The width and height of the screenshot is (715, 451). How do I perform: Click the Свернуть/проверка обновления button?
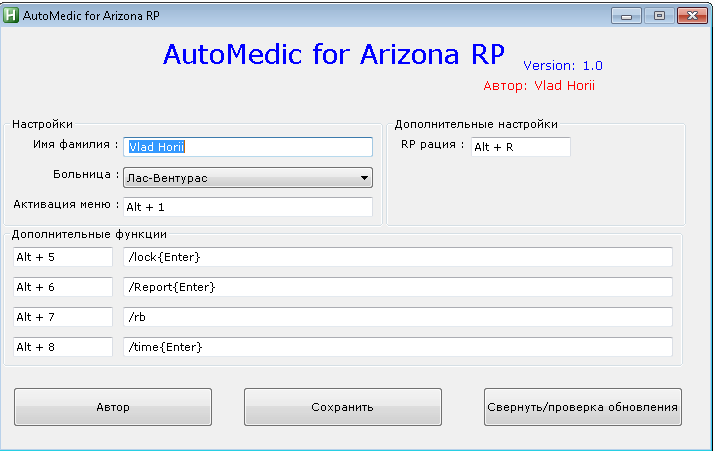(x=583, y=407)
